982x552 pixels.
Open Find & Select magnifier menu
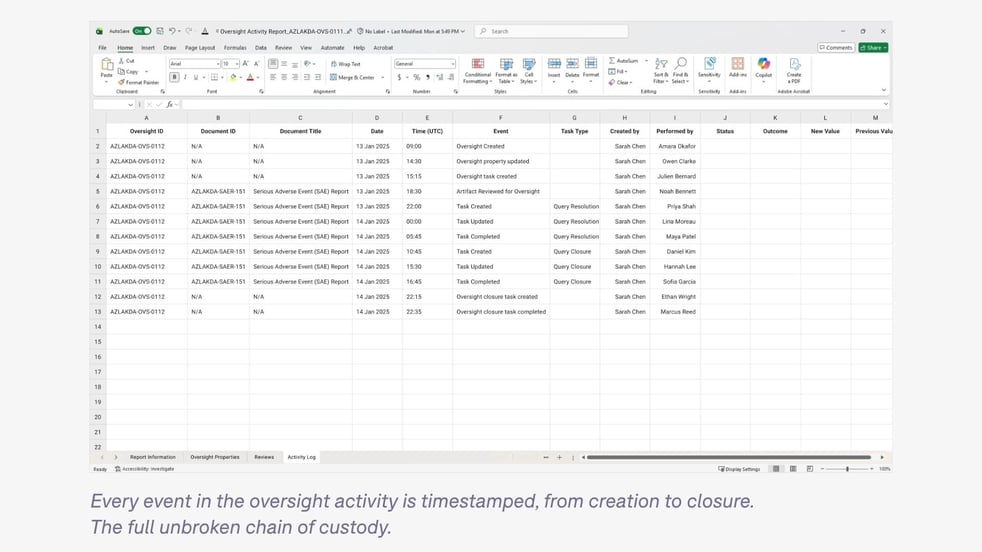[x=681, y=70]
